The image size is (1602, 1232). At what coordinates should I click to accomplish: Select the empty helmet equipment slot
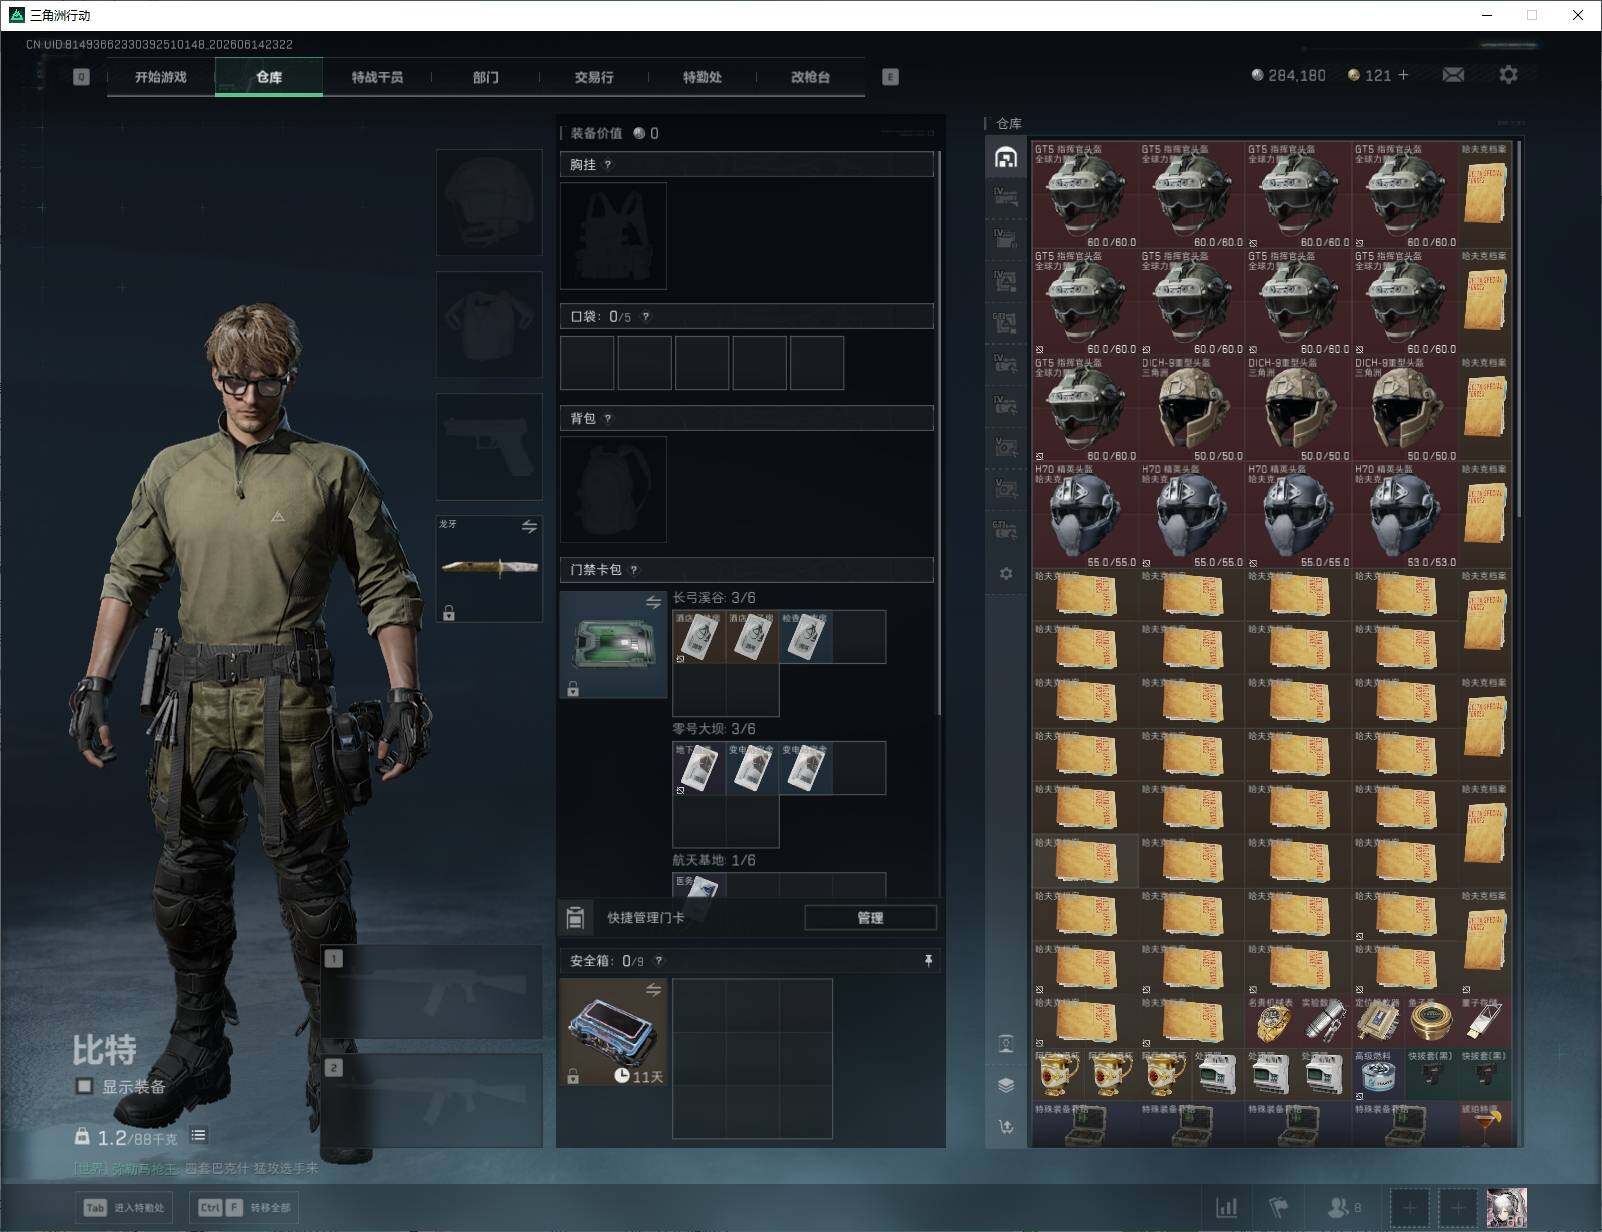tap(489, 203)
